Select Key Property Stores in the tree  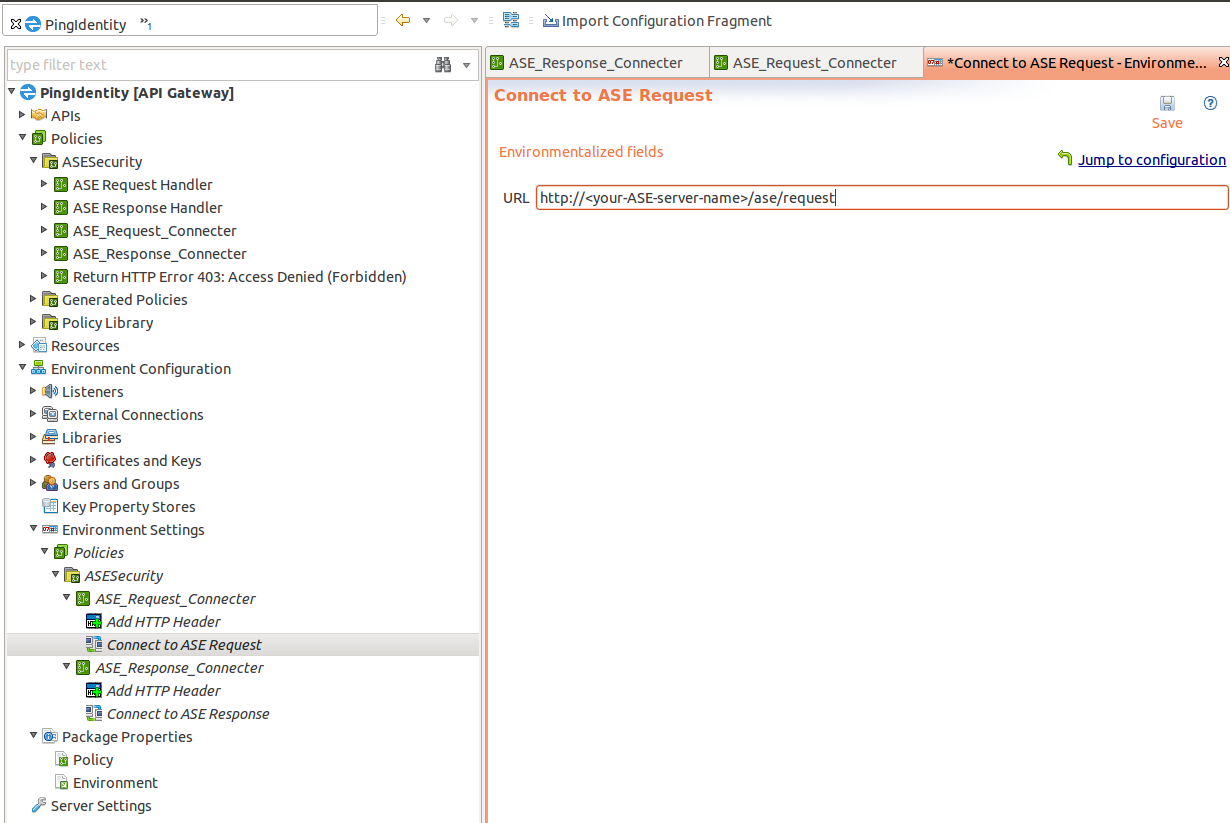[128, 507]
